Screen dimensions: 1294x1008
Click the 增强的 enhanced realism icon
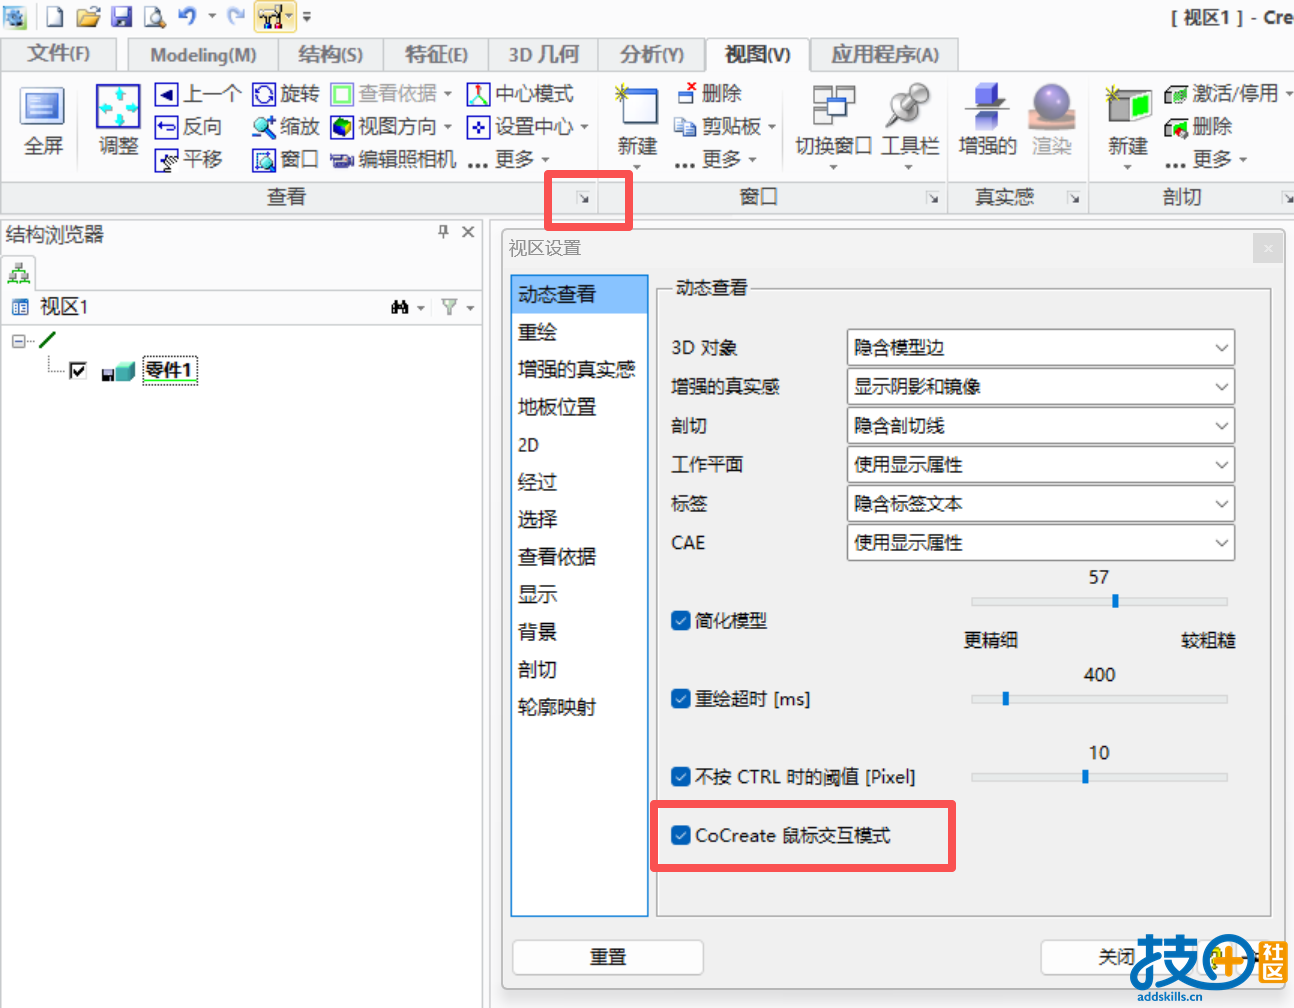[987, 106]
